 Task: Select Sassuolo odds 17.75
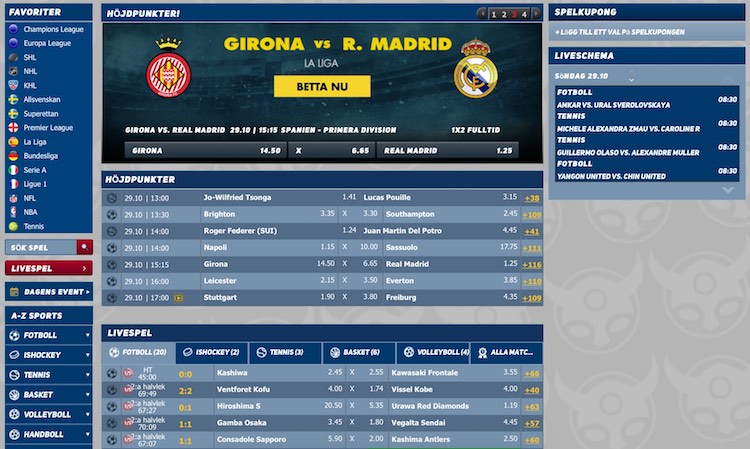[508, 247]
